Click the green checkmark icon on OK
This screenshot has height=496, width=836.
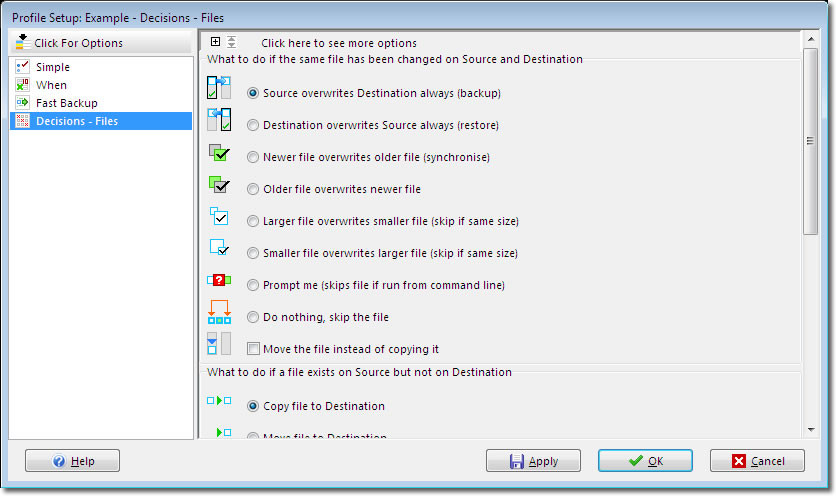[636, 460]
